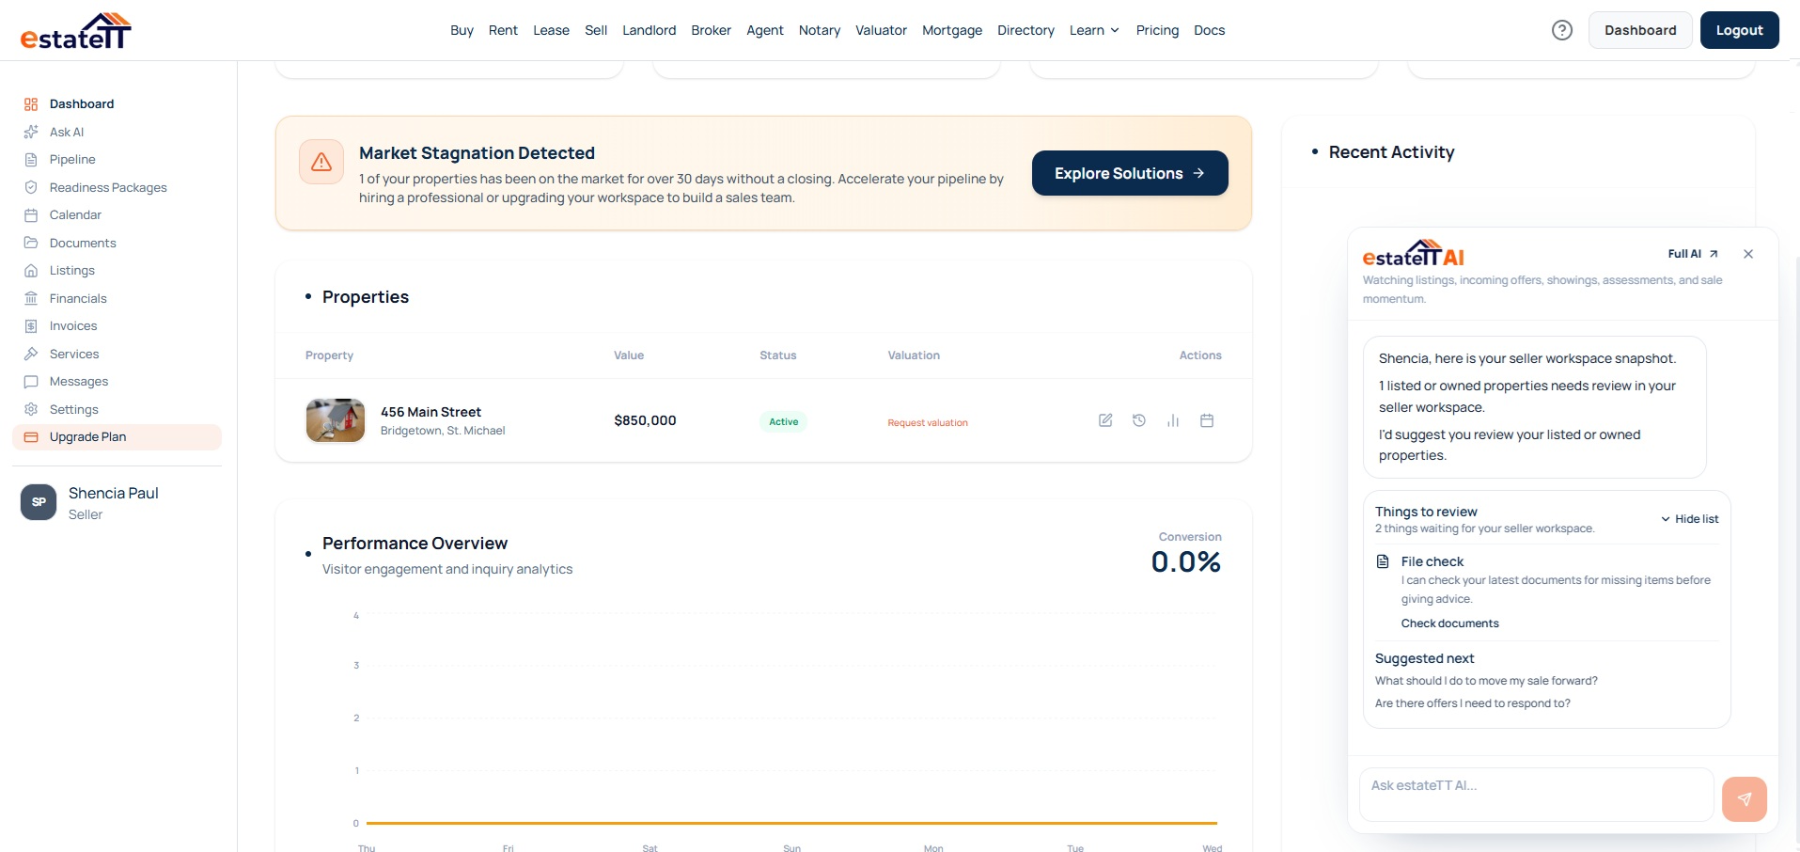Image resolution: width=1800 pixels, height=852 pixels.
Task: Click the Request valuation link
Action: 928,422
